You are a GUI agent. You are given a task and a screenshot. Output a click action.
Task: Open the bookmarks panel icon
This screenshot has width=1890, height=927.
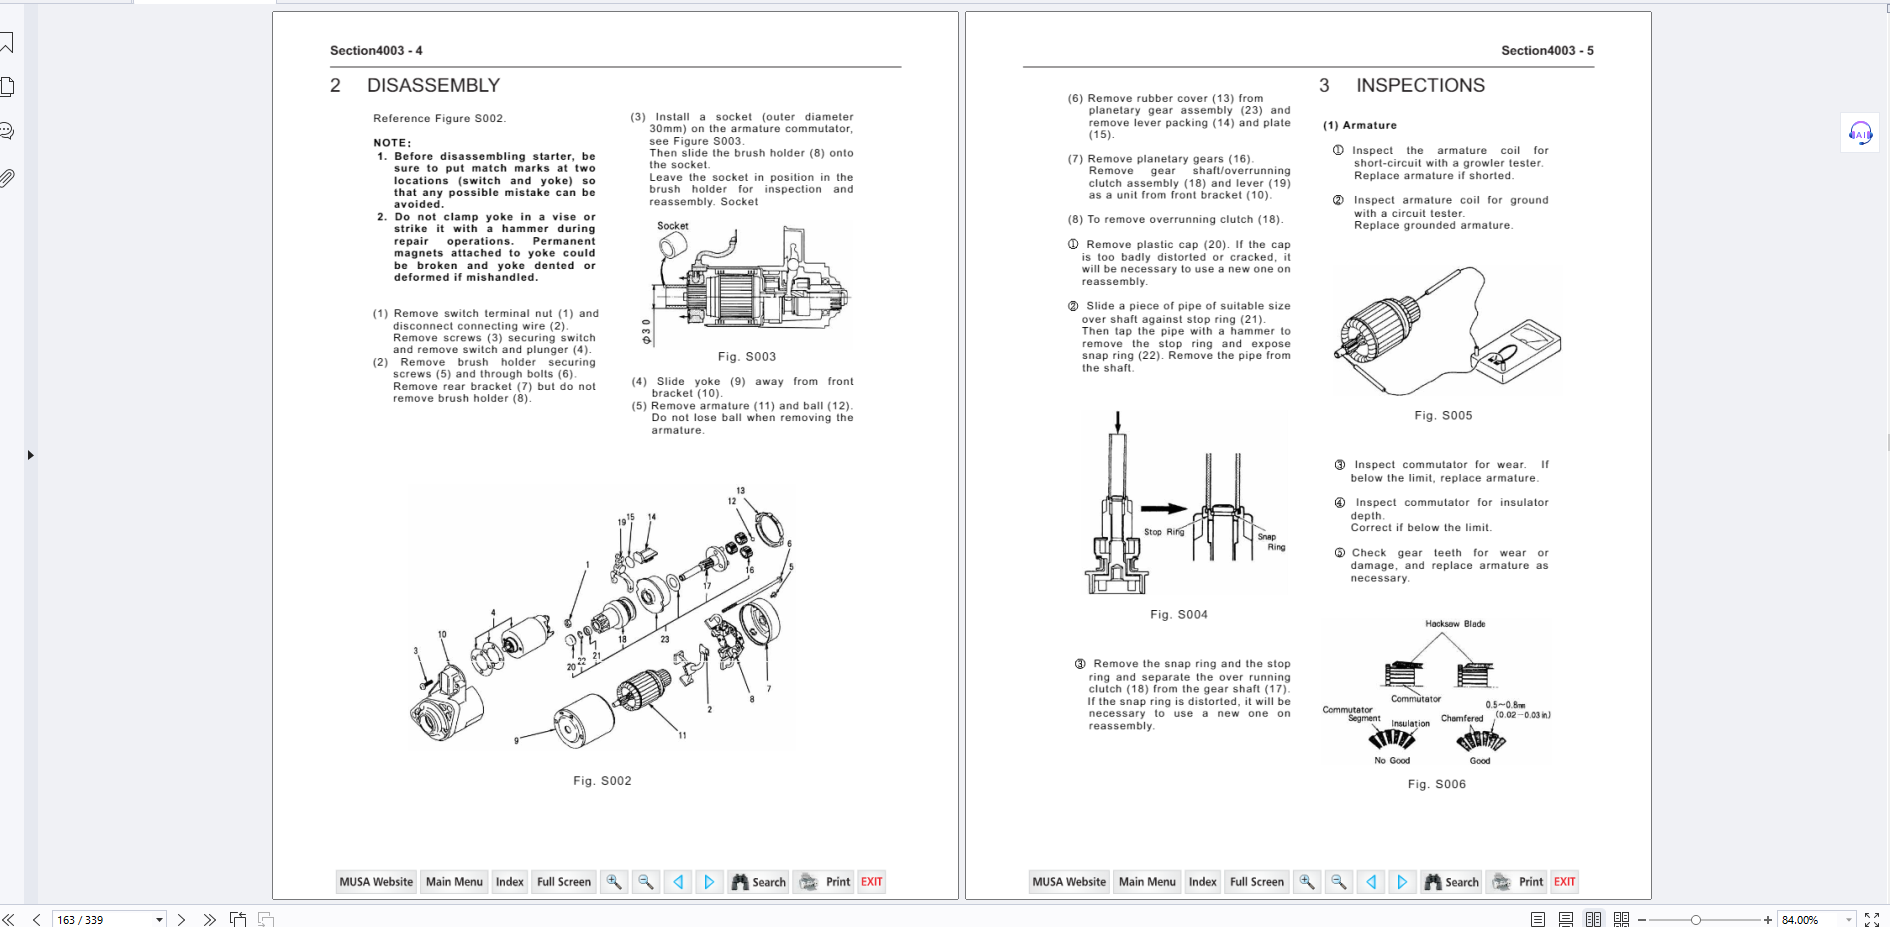[7, 43]
